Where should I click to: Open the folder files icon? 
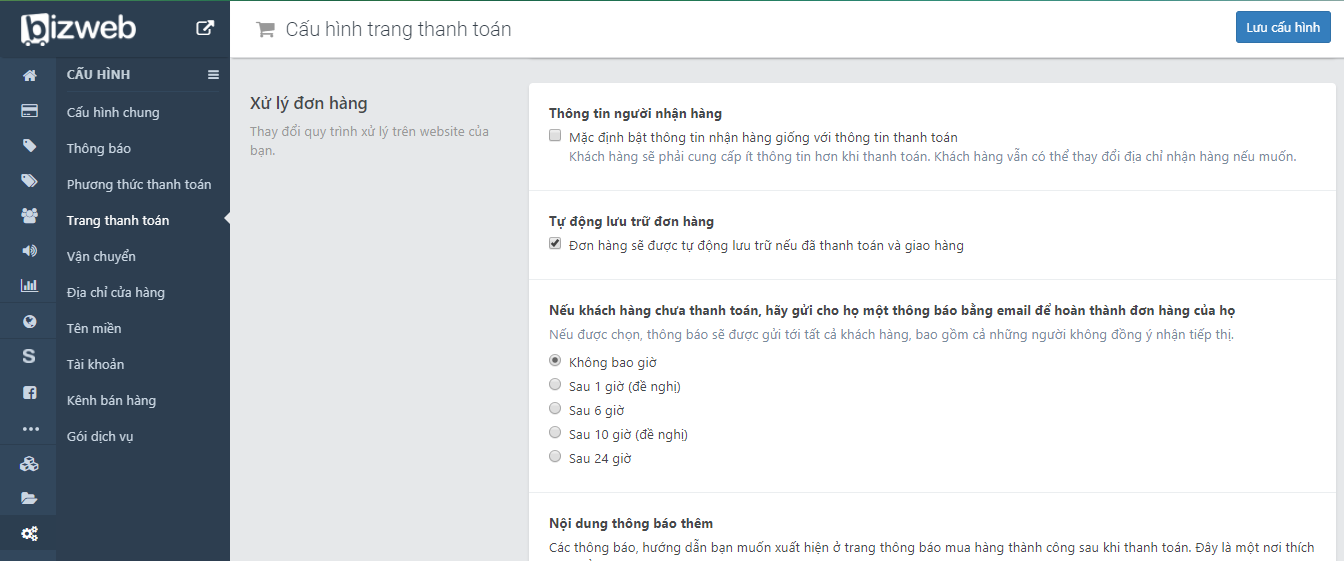point(29,498)
